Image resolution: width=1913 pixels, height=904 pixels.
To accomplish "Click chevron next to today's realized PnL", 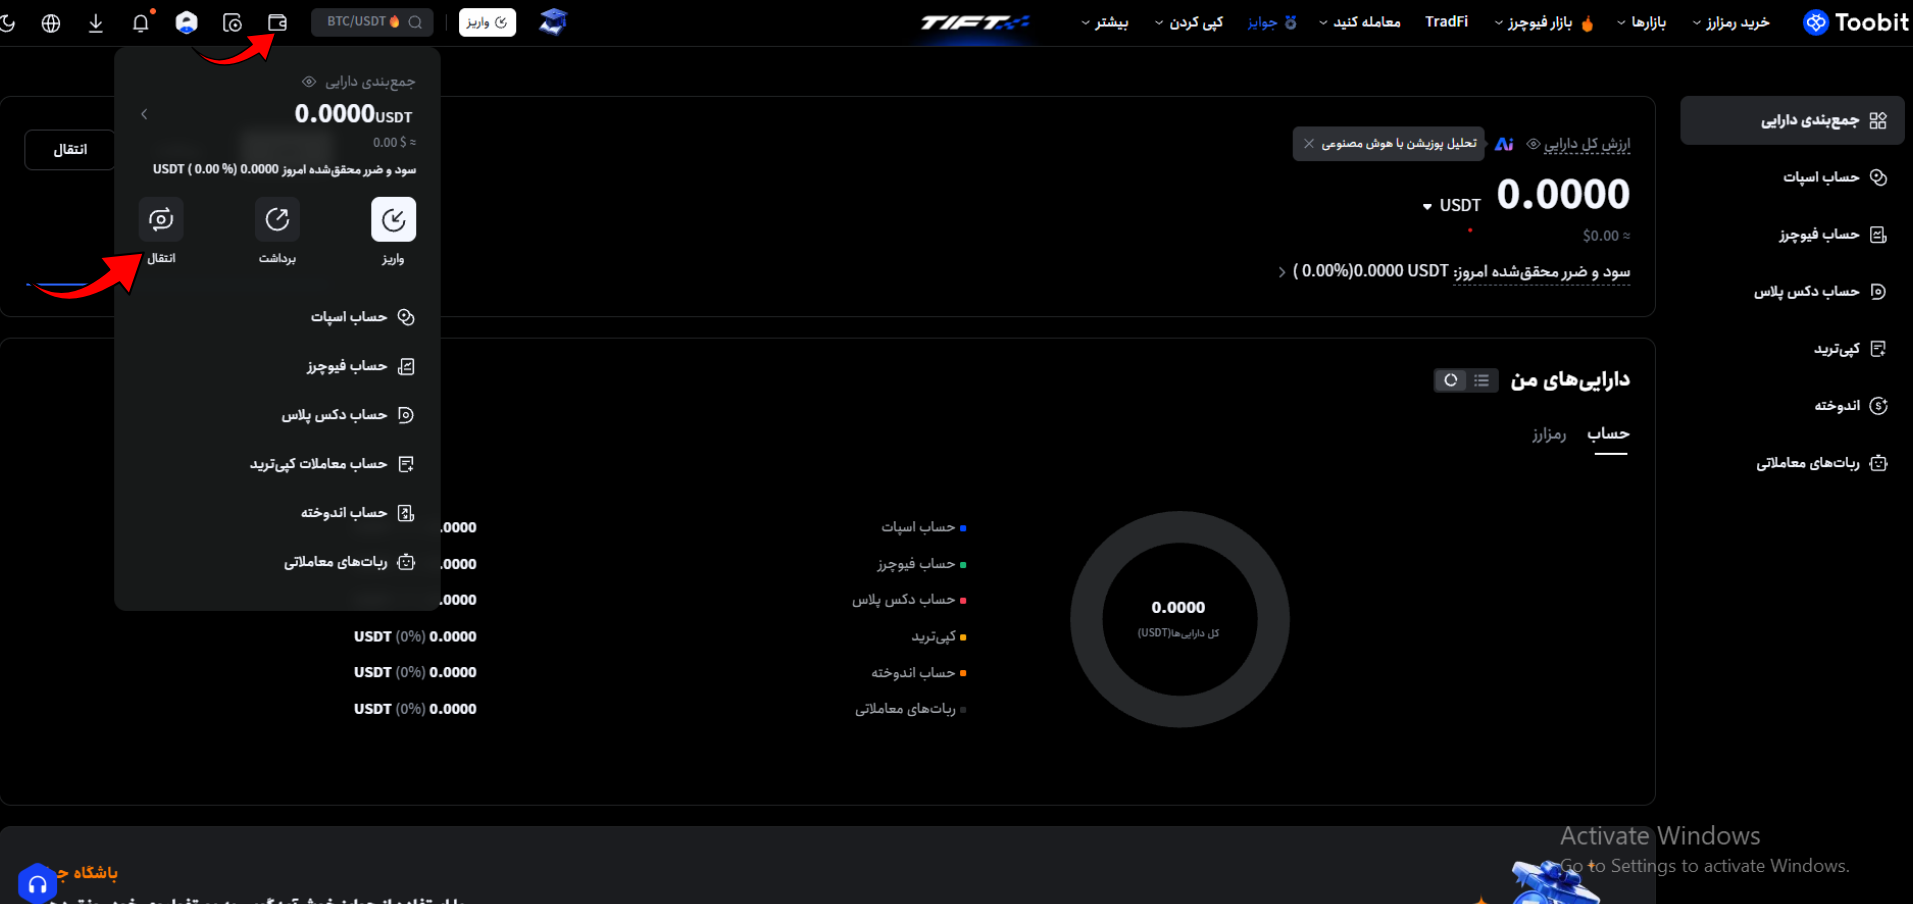I will (1282, 272).
